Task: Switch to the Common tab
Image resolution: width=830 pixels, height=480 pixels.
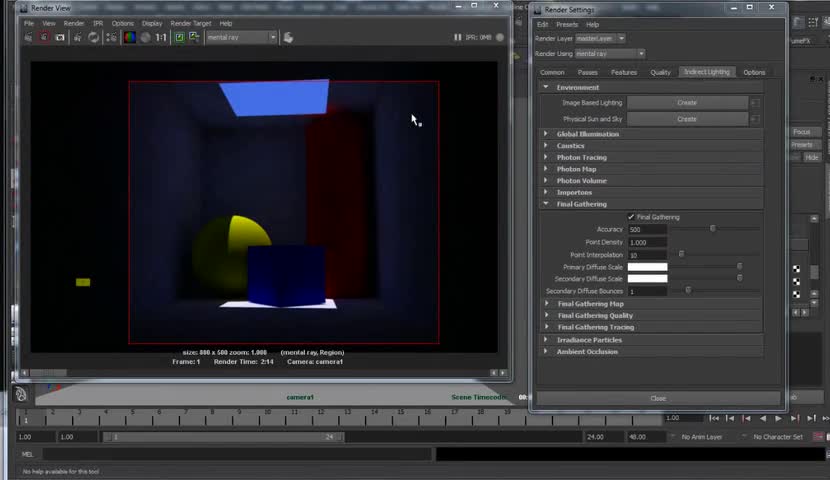Action: (552, 73)
